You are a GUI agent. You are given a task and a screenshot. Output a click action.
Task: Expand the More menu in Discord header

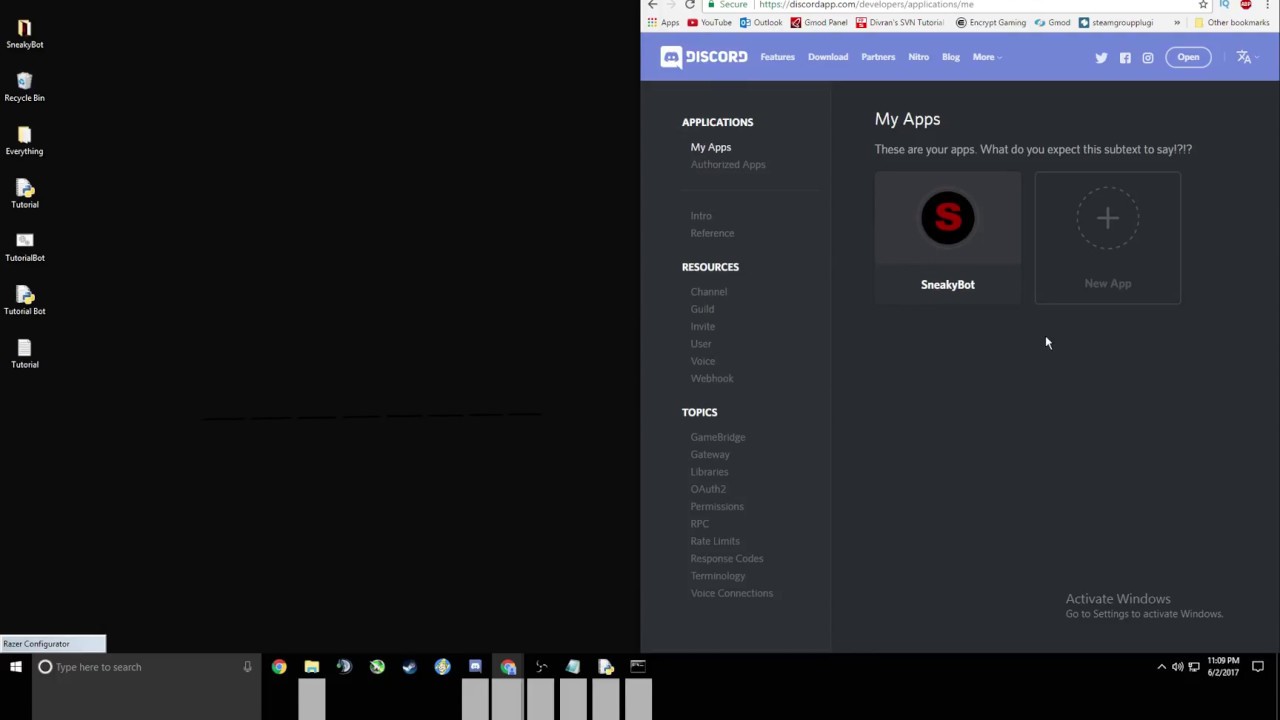[986, 57]
